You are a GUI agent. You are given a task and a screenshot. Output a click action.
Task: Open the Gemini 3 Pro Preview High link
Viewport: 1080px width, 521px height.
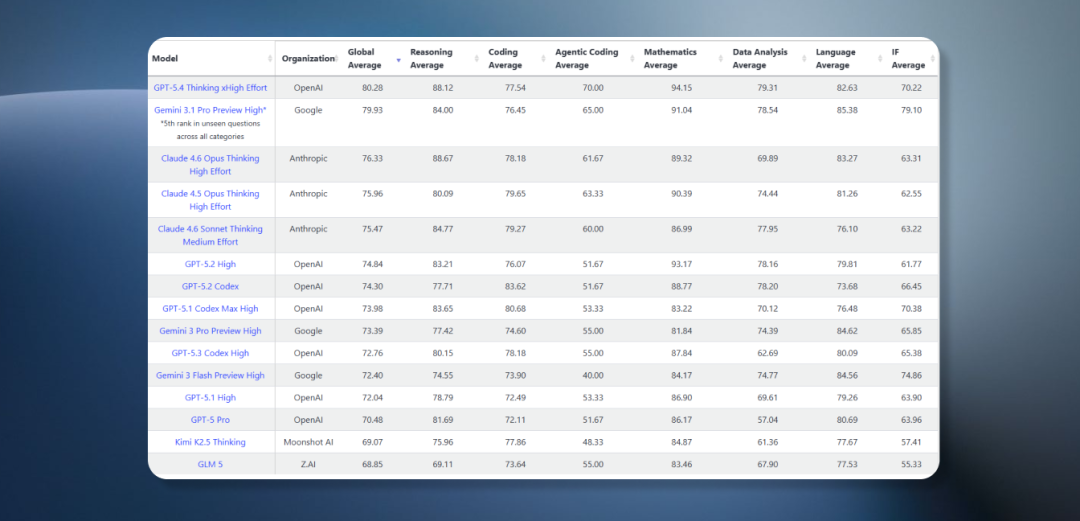tap(210, 331)
